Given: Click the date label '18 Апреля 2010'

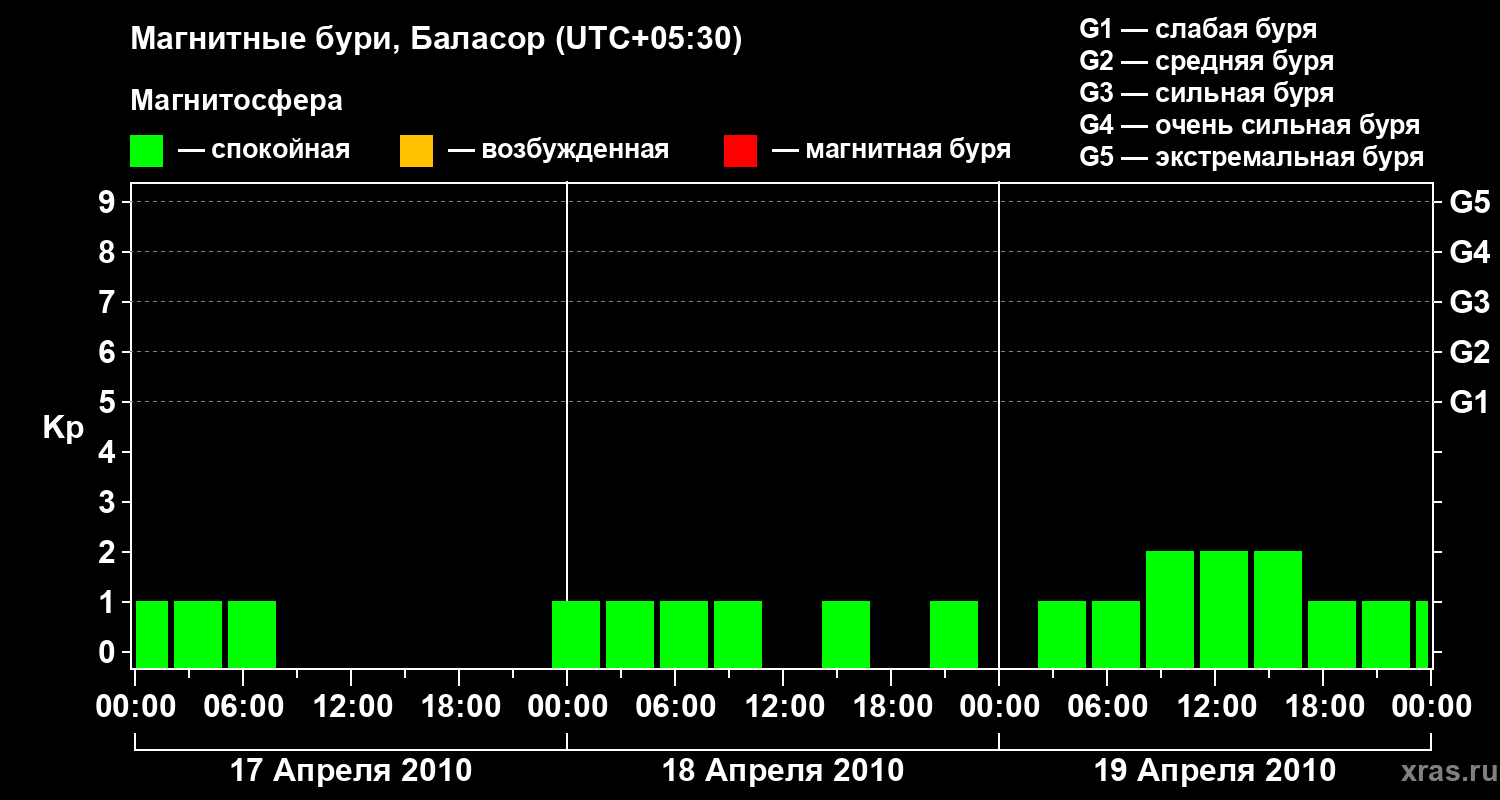Looking at the screenshot, I should coord(783,771).
